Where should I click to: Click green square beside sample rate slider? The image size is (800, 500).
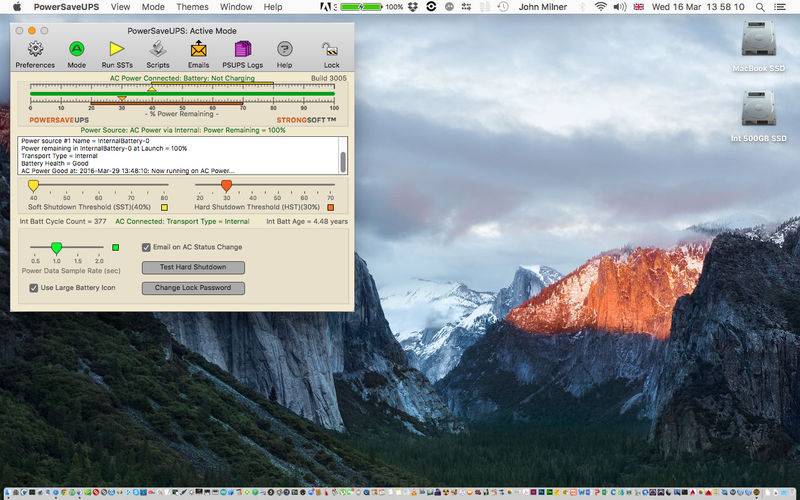[115, 247]
